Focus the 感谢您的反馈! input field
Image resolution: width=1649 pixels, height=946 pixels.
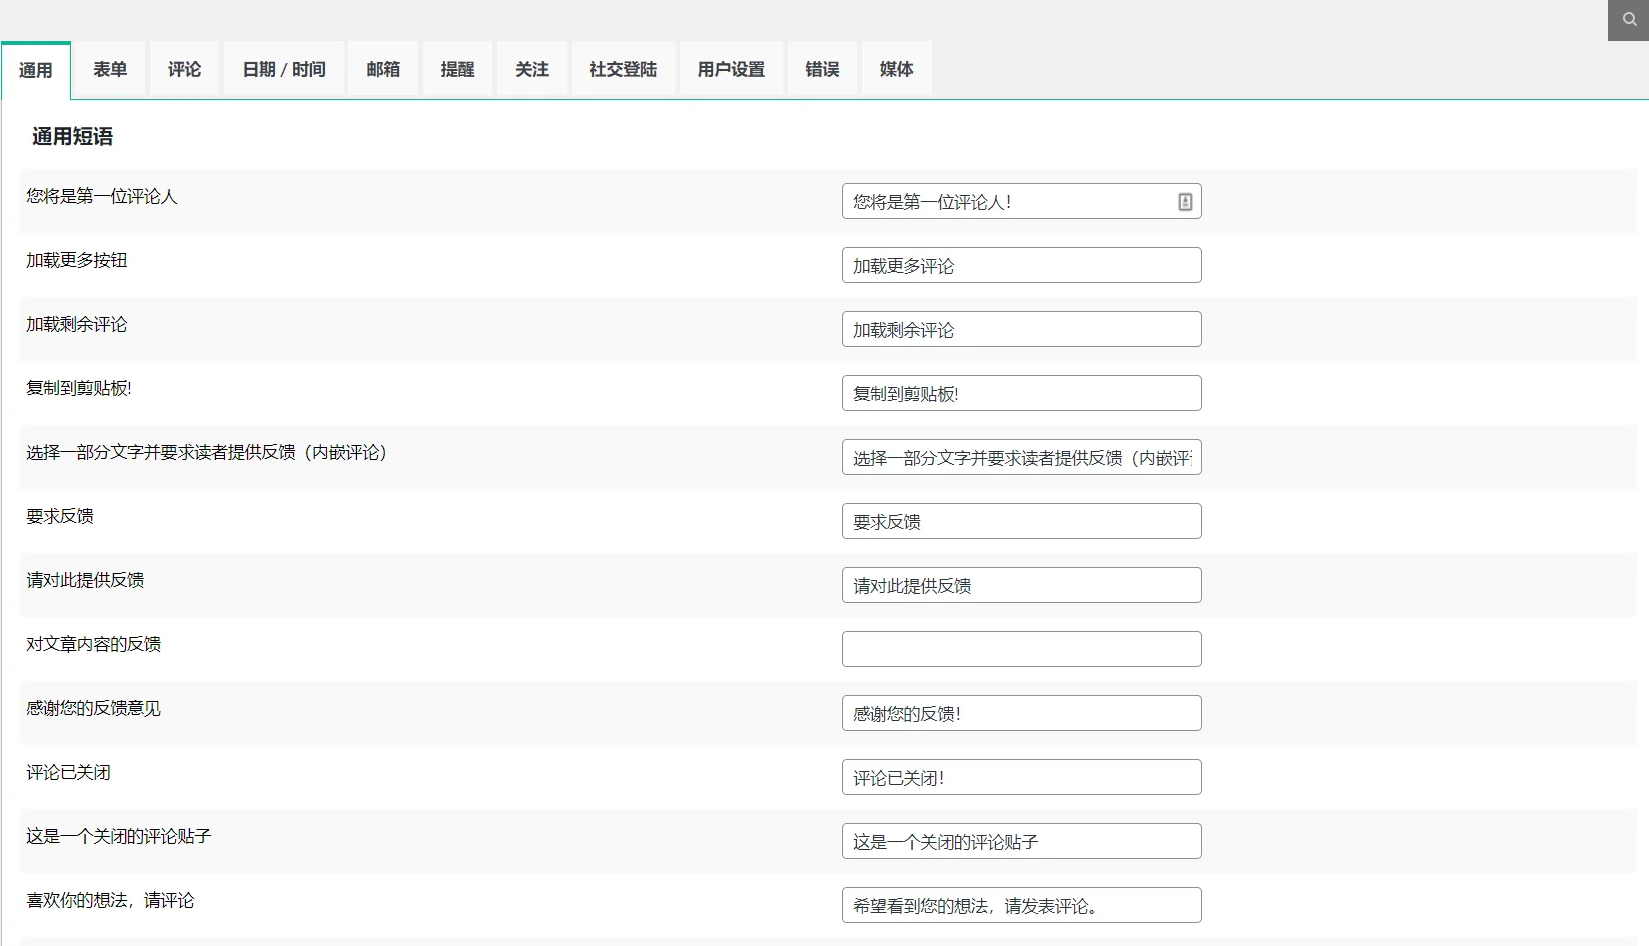pos(1021,713)
